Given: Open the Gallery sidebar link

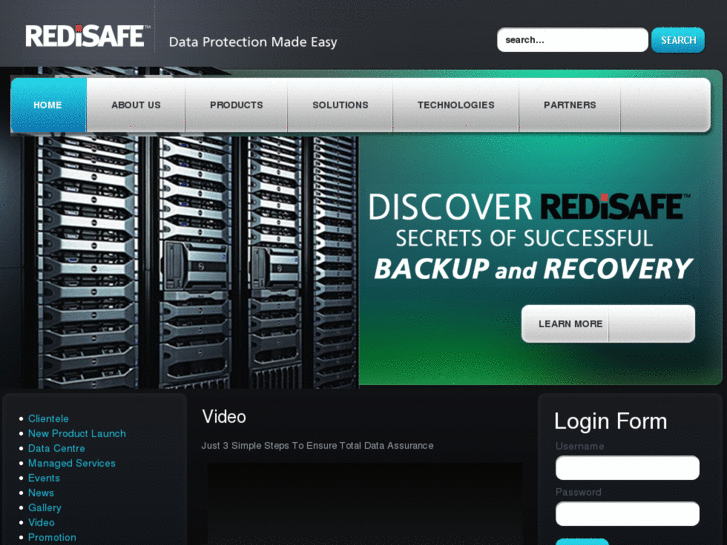Looking at the screenshot, I should point(45,507).
